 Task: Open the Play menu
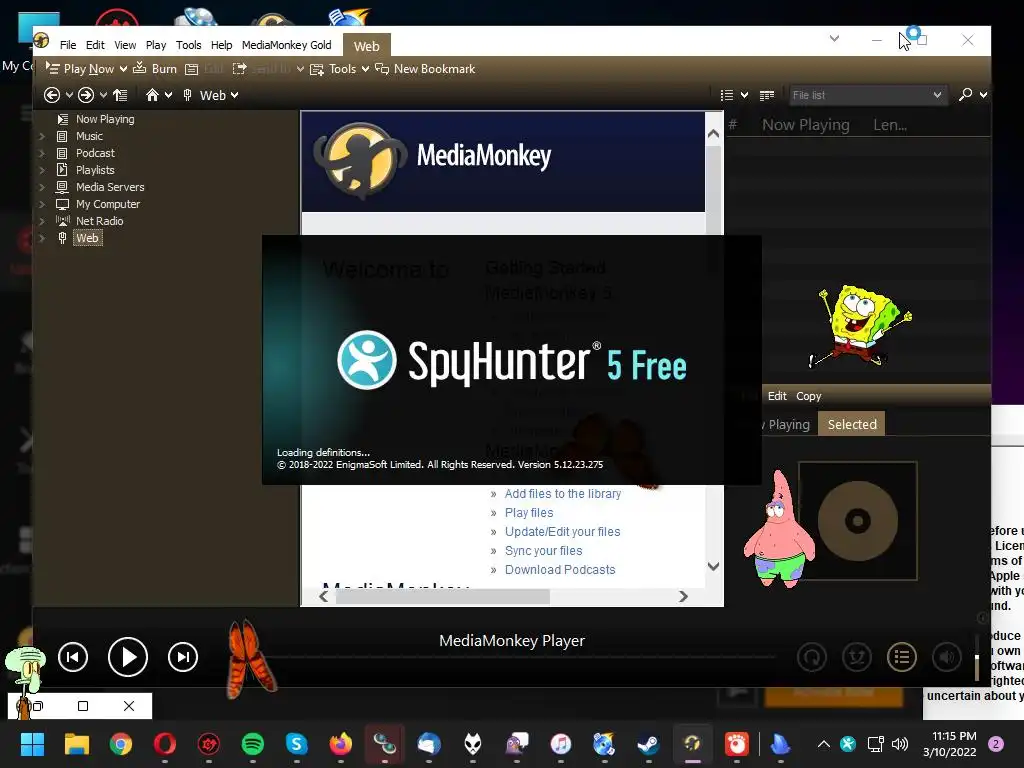click(x=156, y=45)
